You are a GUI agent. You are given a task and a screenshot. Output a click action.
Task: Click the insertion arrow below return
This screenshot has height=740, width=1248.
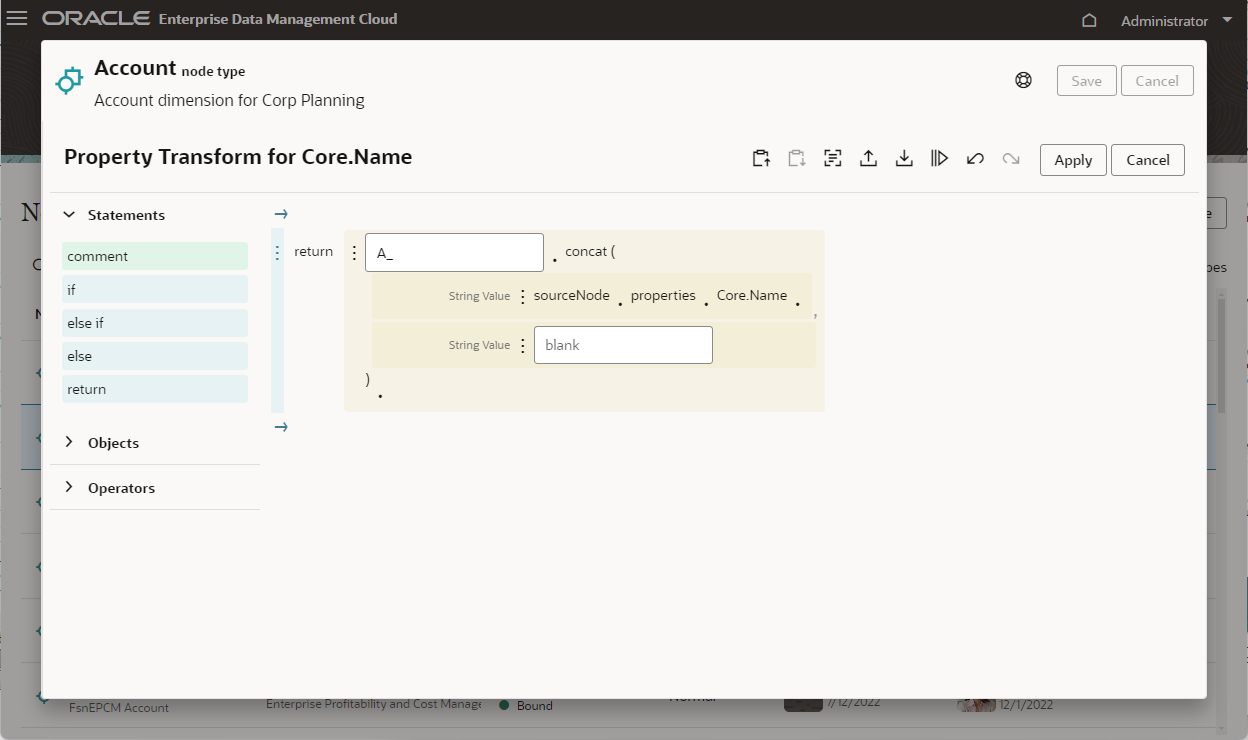(281, 427)
